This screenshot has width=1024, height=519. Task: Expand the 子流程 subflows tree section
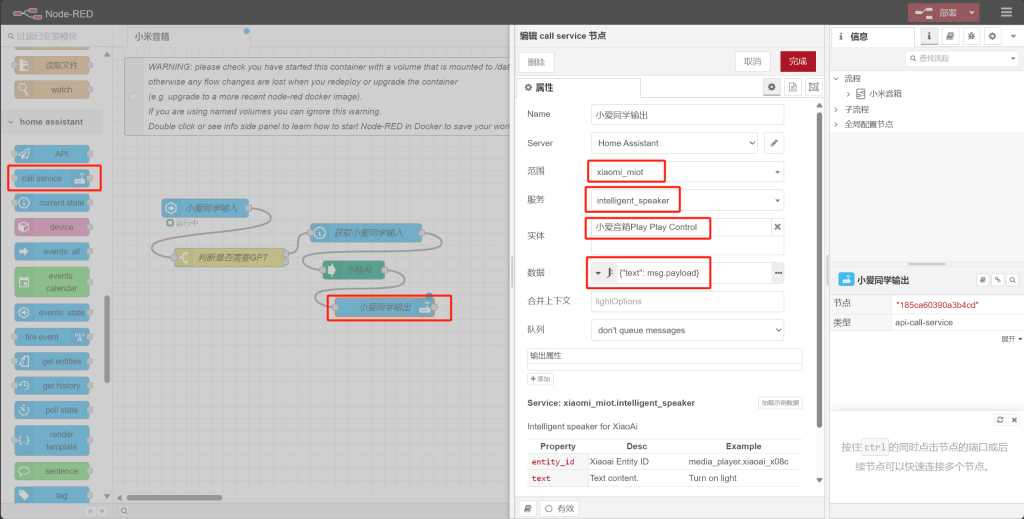pyautogui.click(x=836, y=109)
